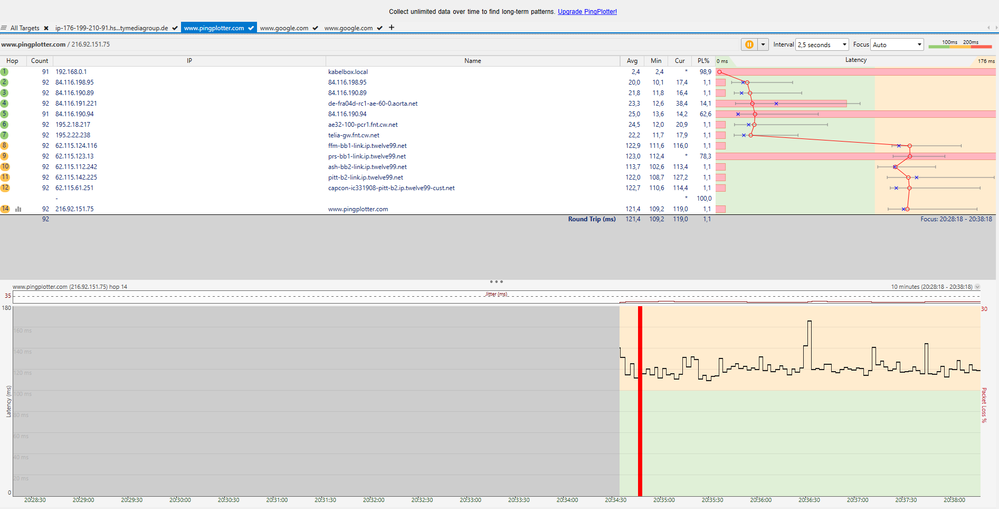Screen dimensions: 999x509
Task: Click the 98,9 packet loss value on hop 1
Action: 705,72
